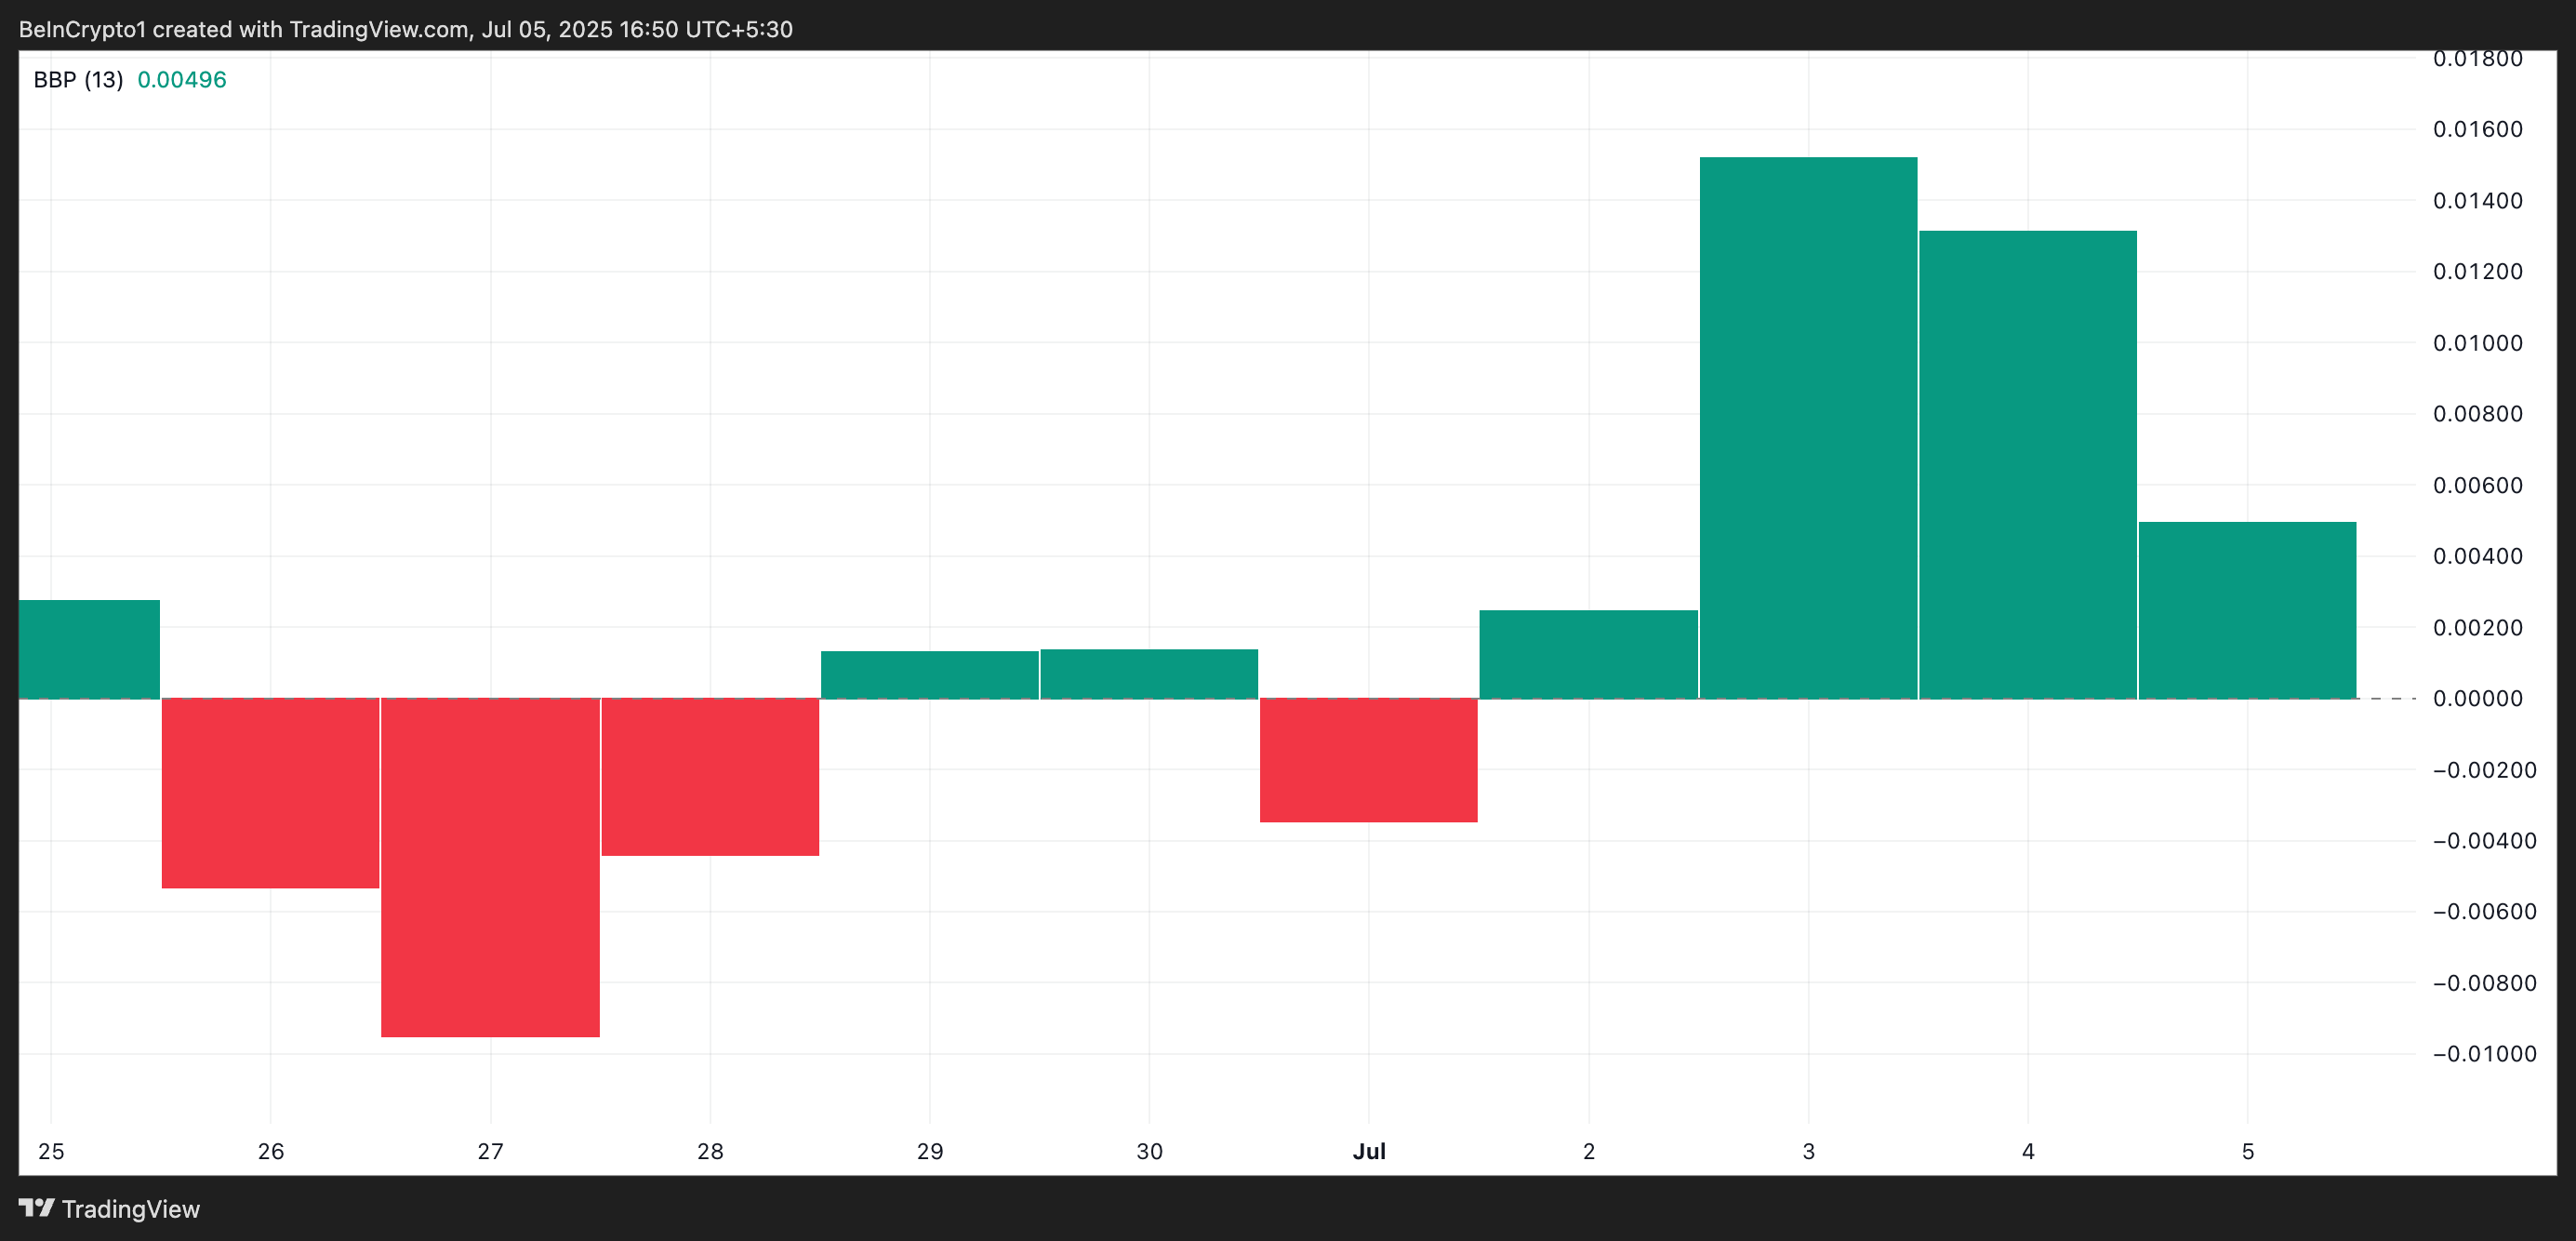Click the red bar for the 28th

(710, 777)
